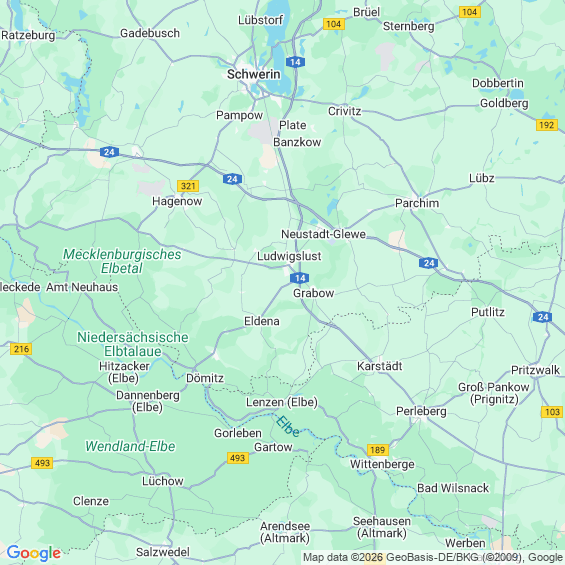
Task: Click the yellow 103 road shield
Action: 552,412
